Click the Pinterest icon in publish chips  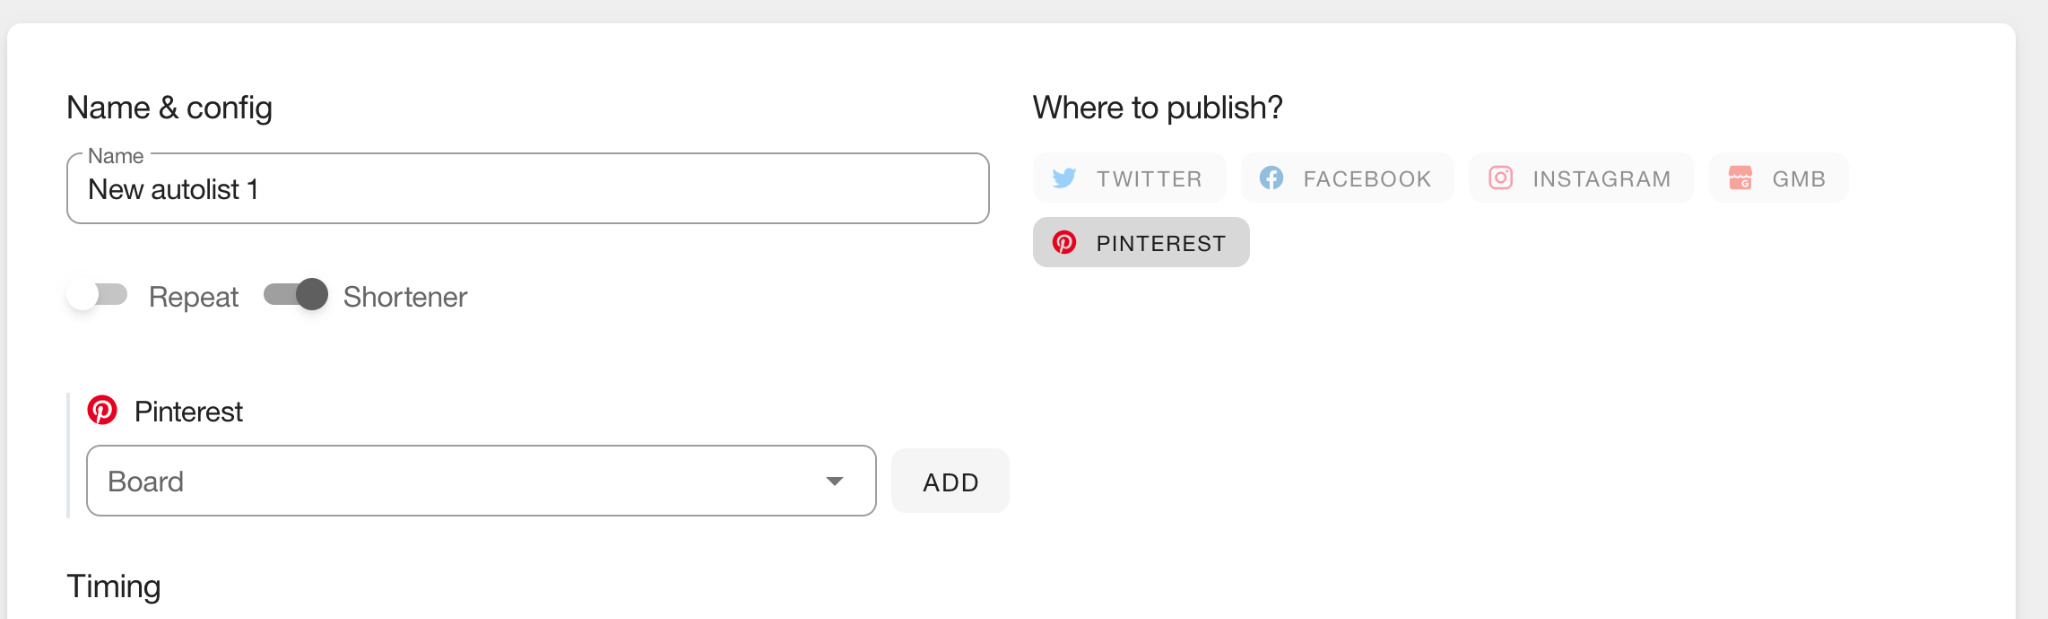[1064, 242]
